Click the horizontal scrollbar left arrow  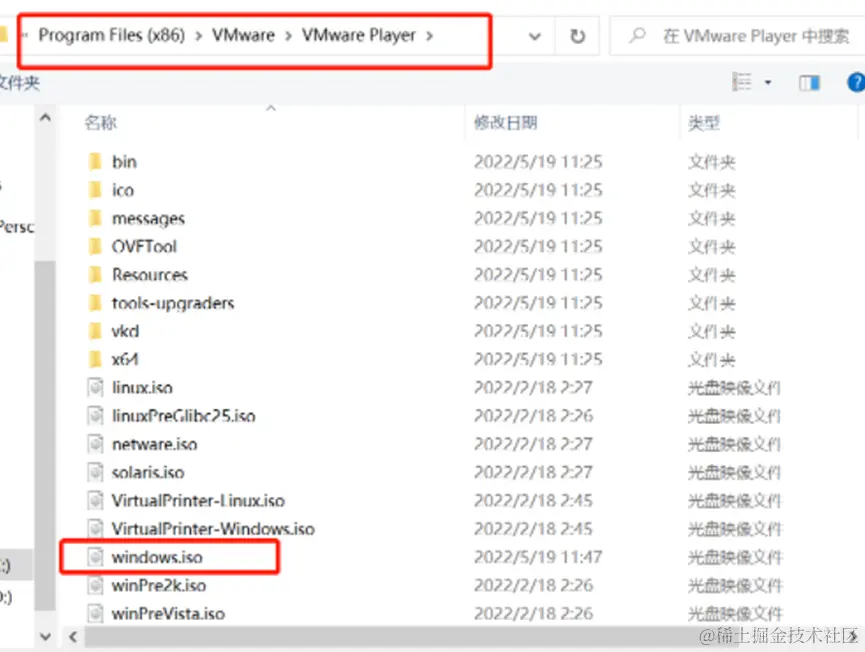click(73, 637)
